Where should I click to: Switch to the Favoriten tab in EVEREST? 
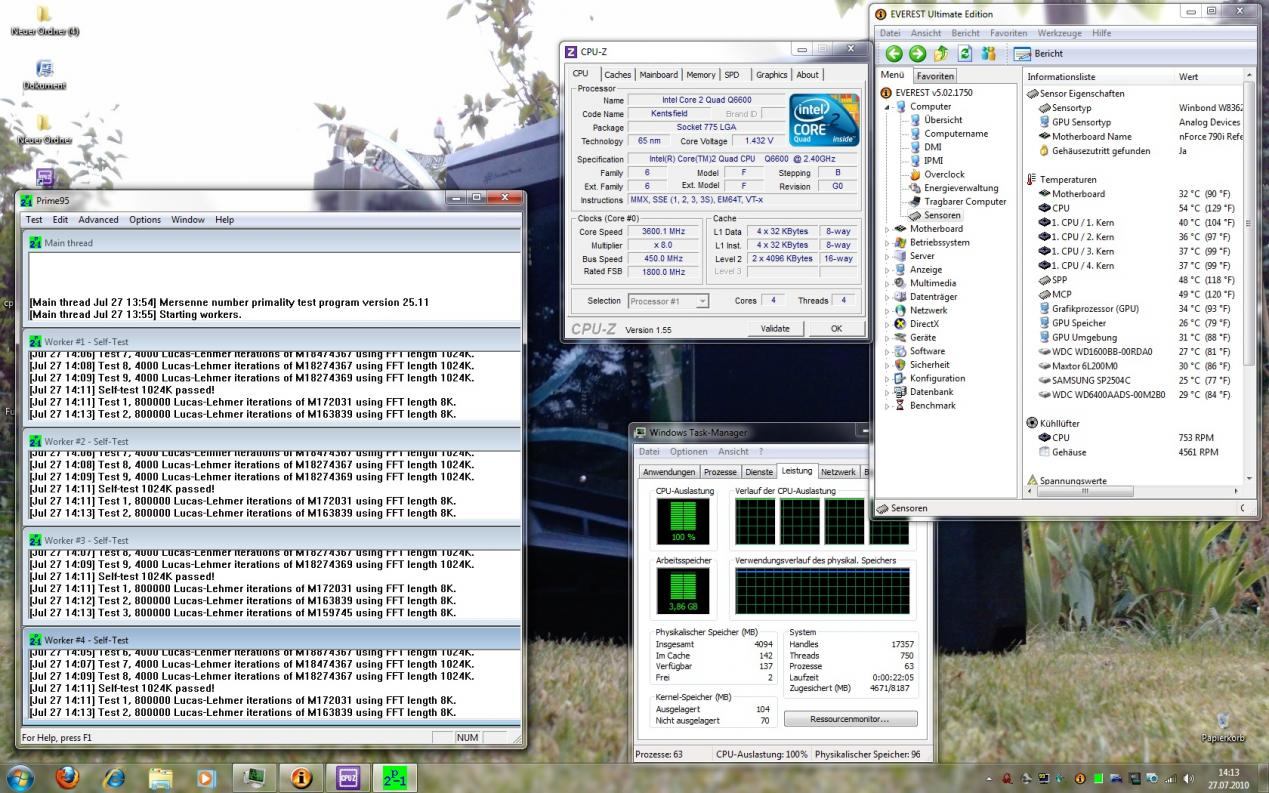click(935, 76)
